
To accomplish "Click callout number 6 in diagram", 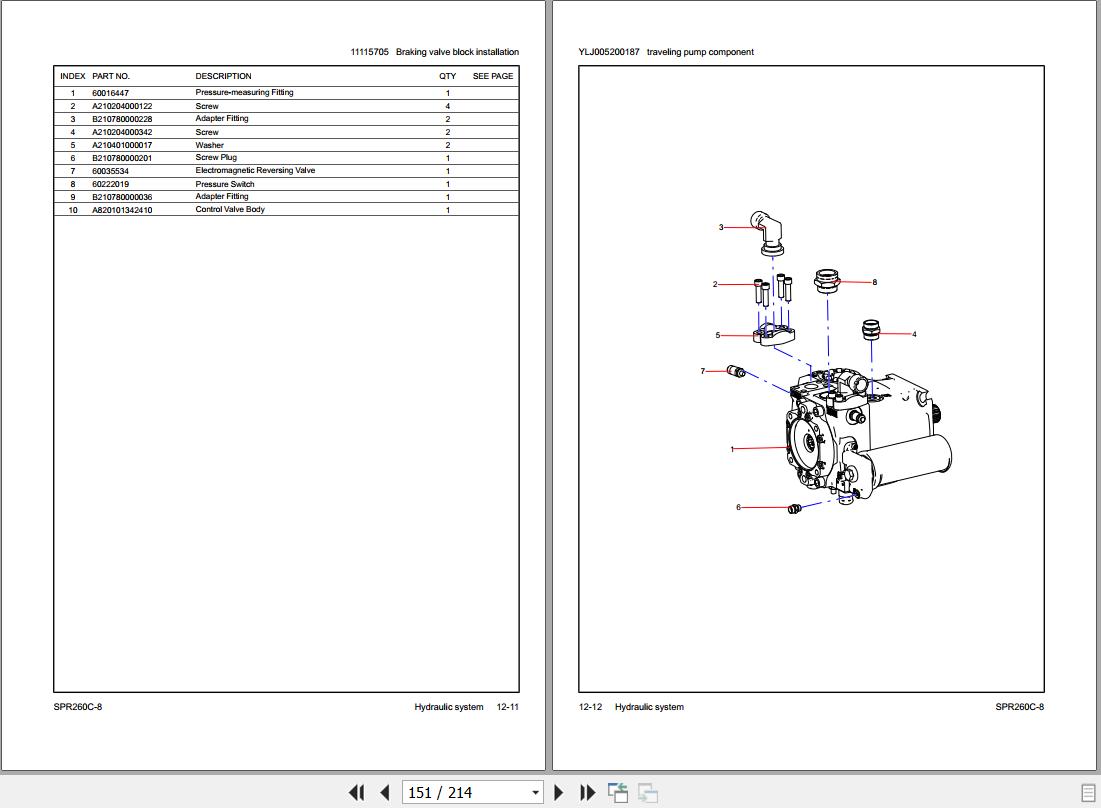I will (739, 507).
